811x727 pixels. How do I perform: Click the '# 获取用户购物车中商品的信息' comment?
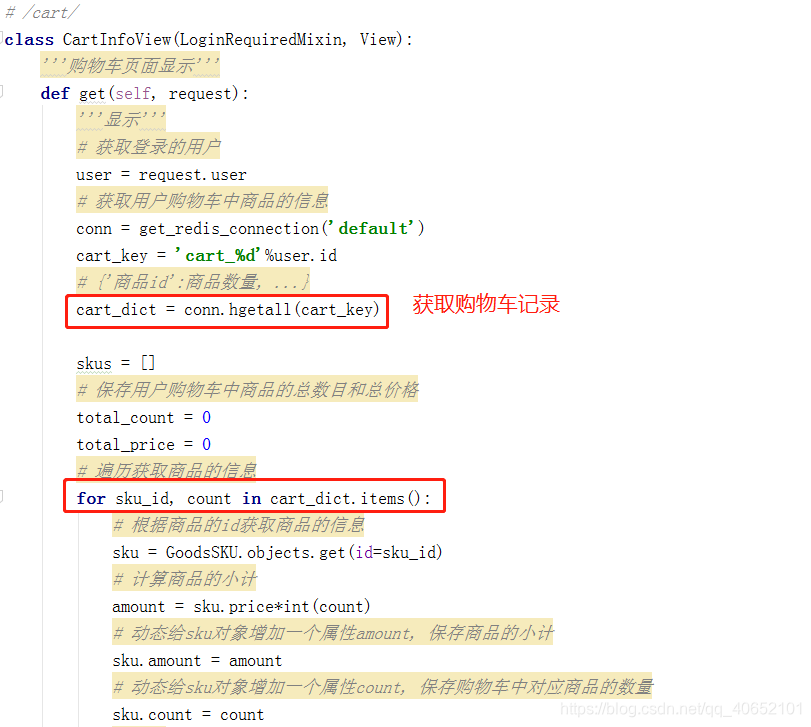pyautogui.click(x=202, y=201)
